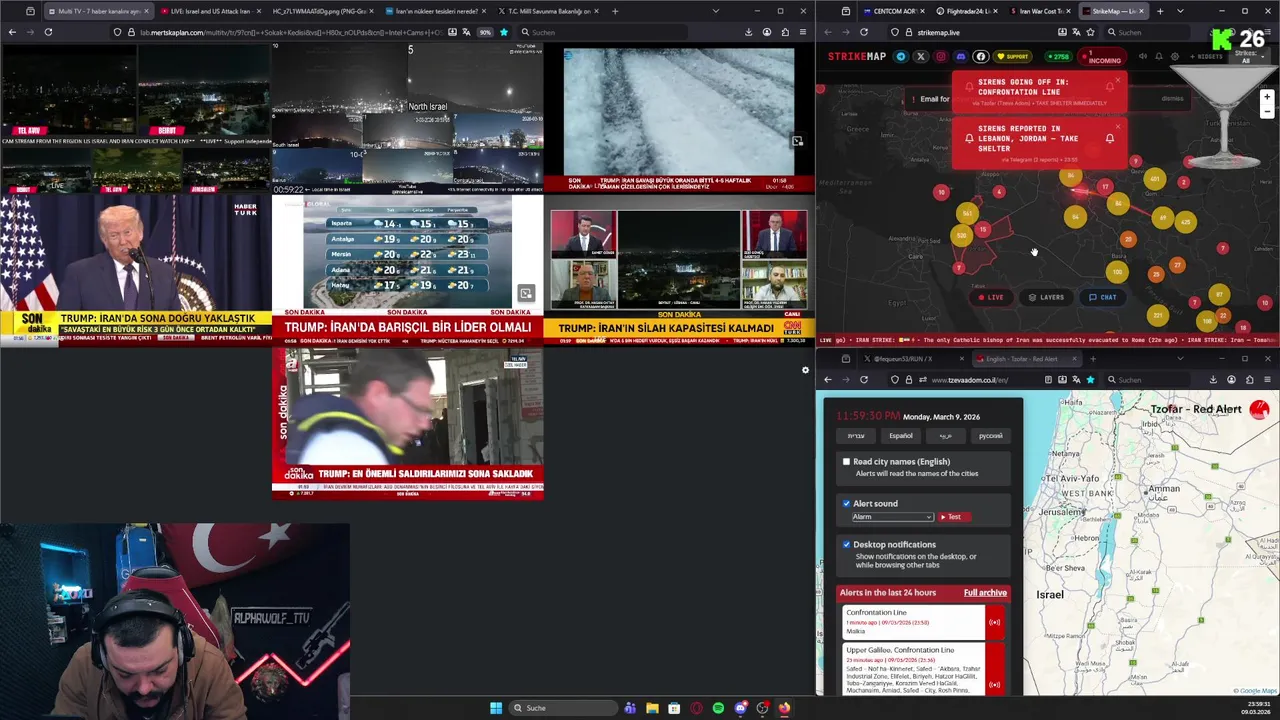Screen dimensions: 1280x720
Task: Switch Tzofar to русский language
Action: point(990,436)
